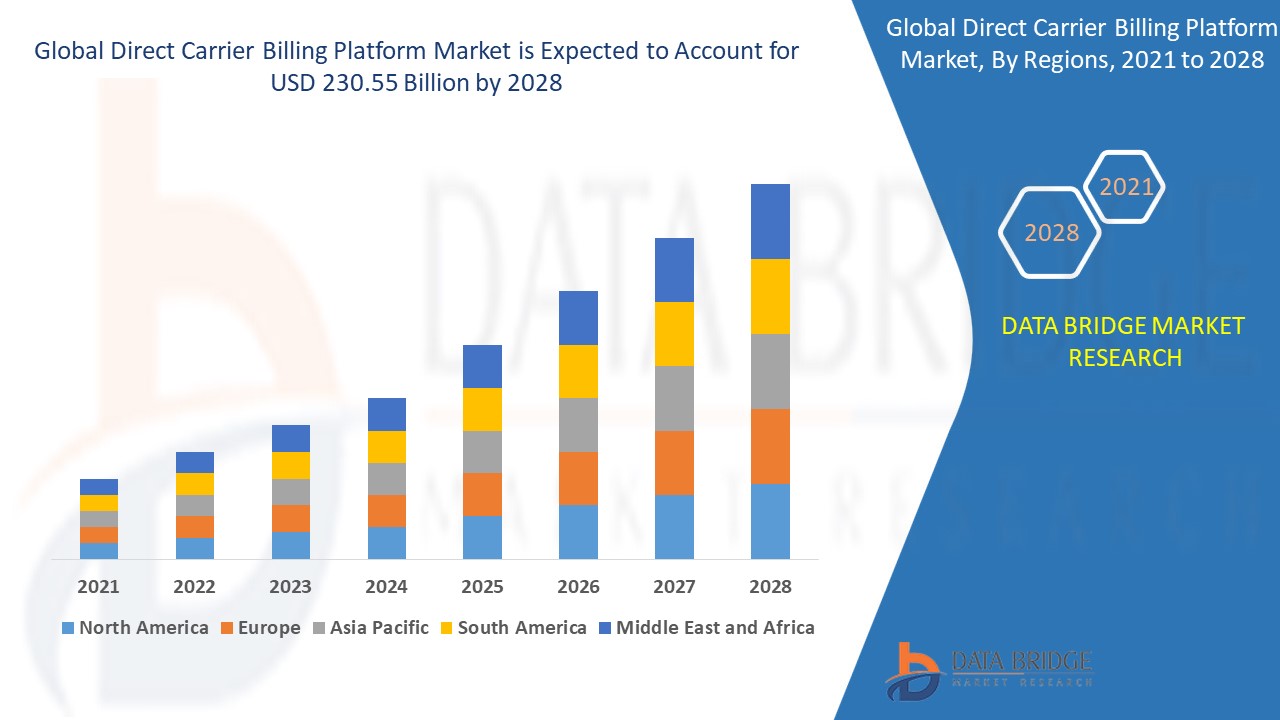Select the South America legend color square
This screenshot has height=720, width=1280.
coord(446,628)
